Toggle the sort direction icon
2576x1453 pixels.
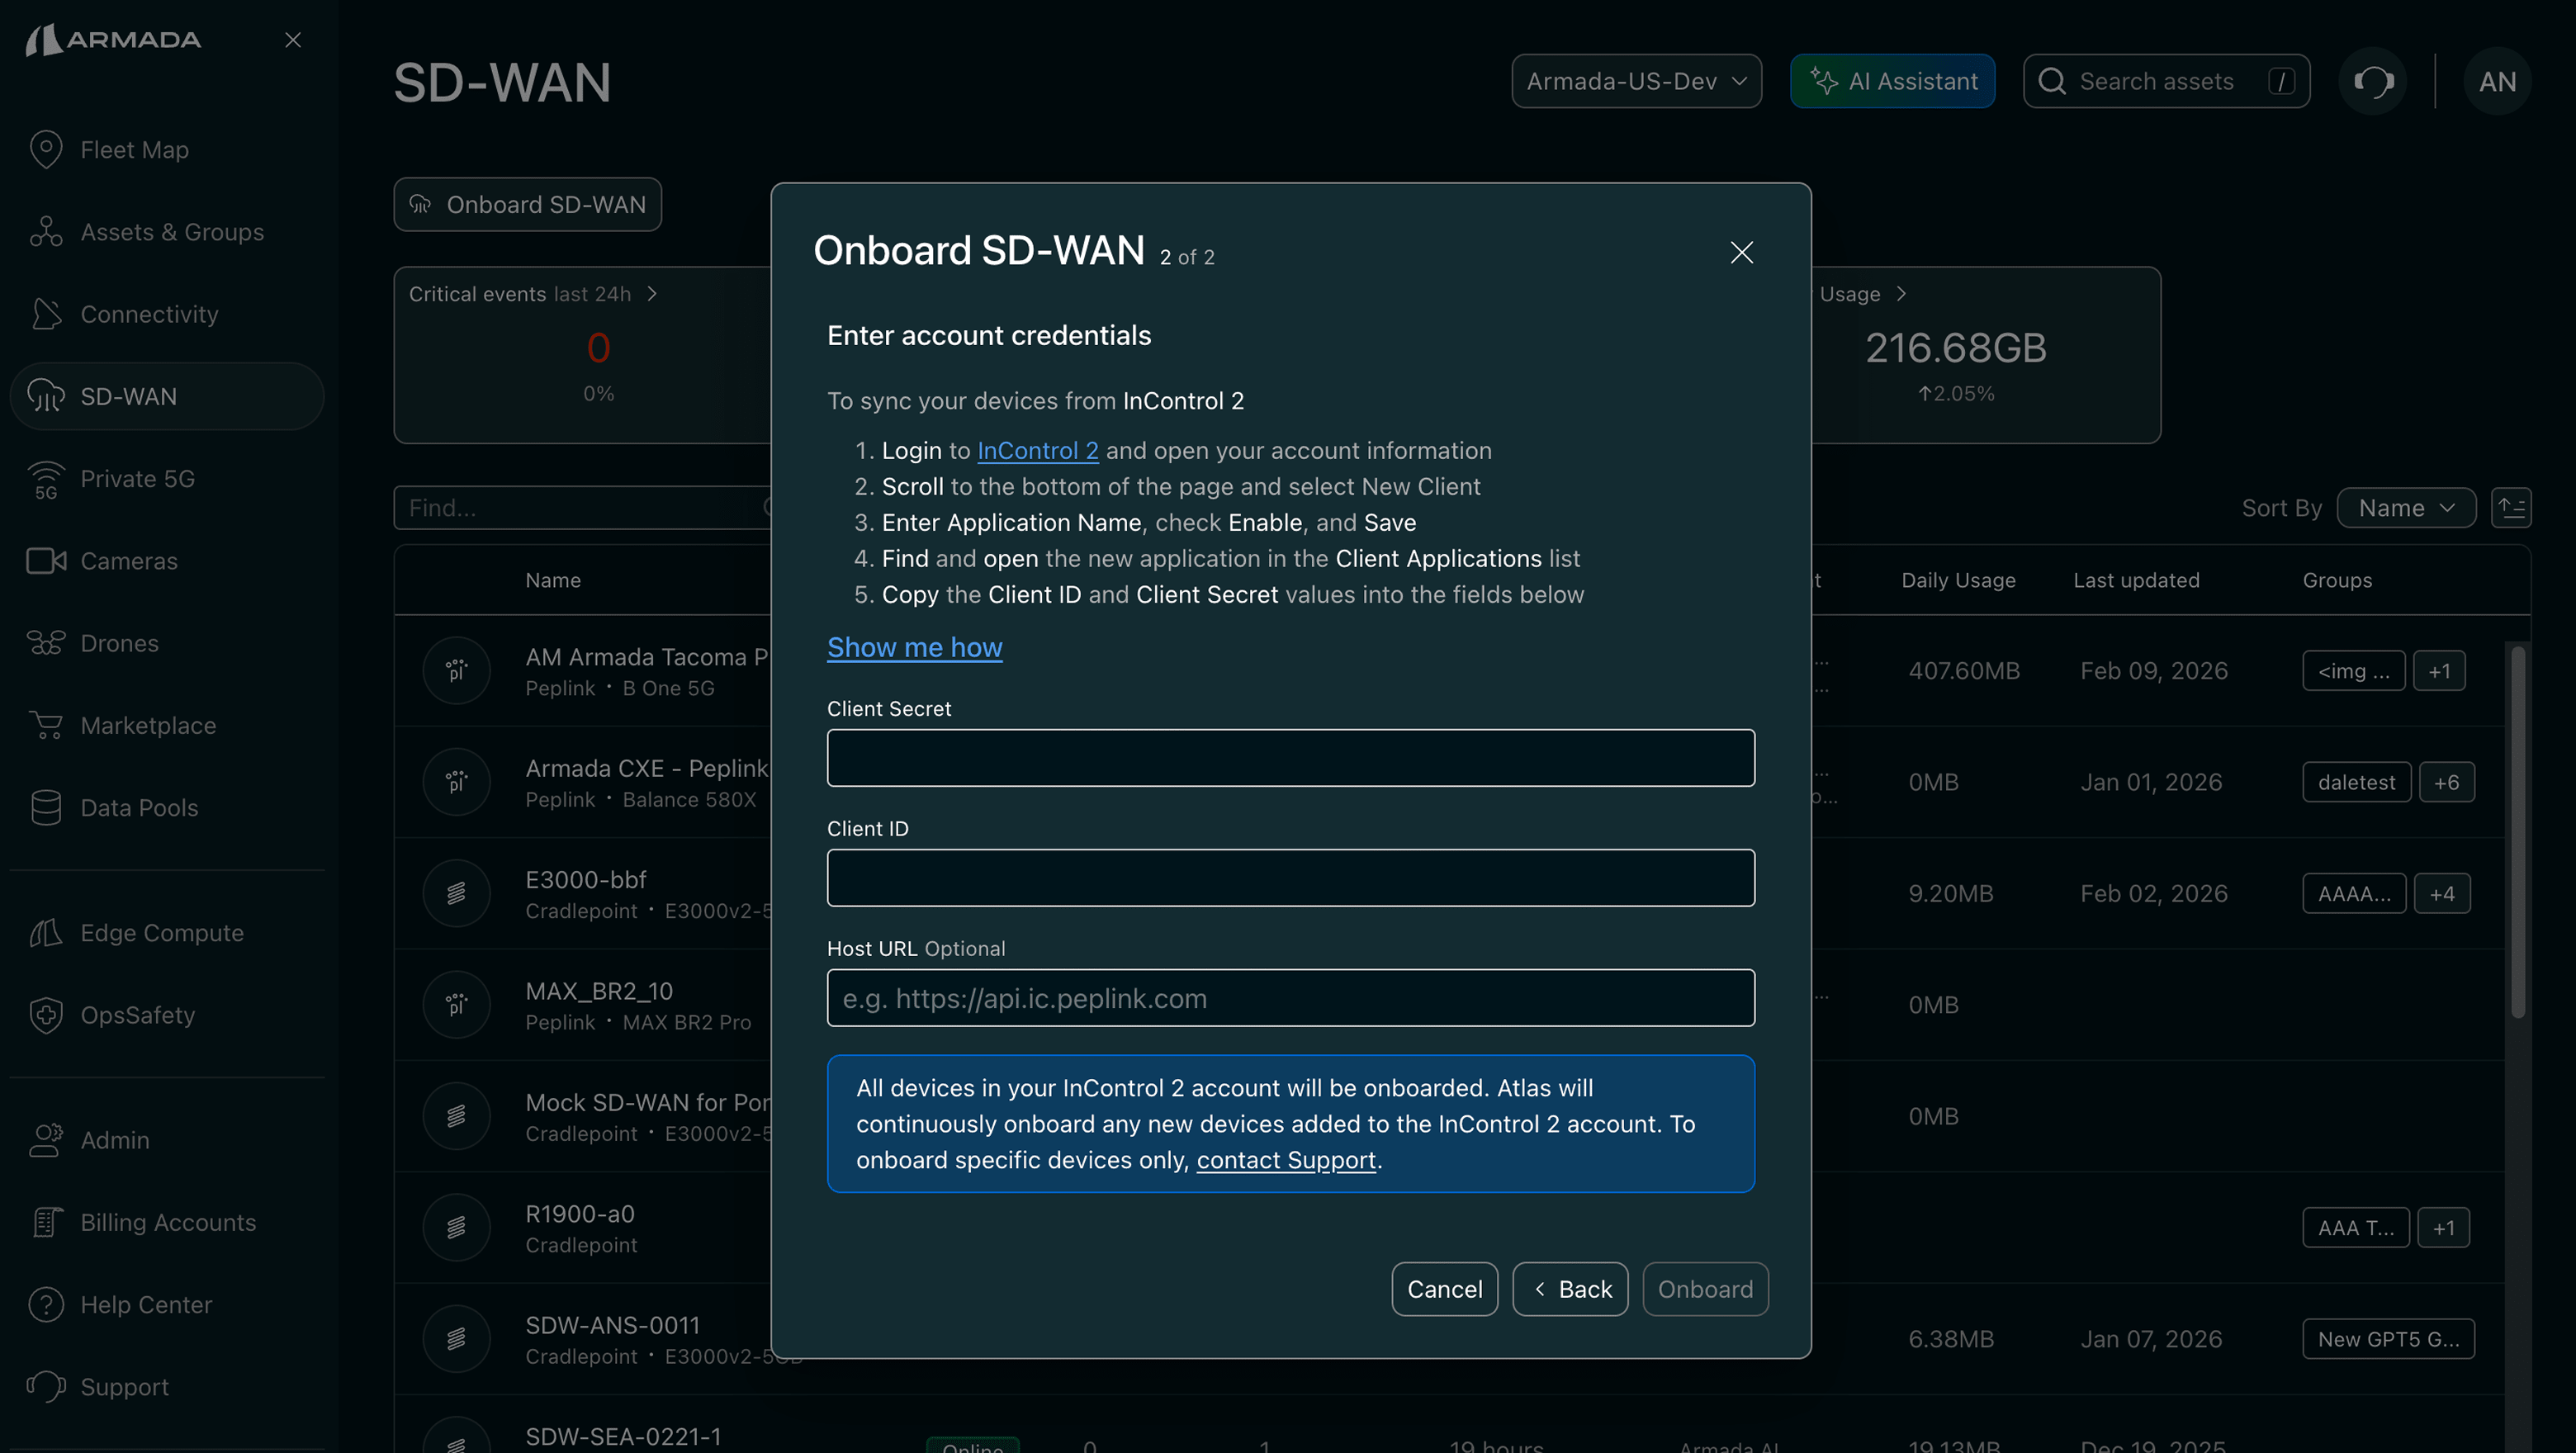[x=2510, y=508]
